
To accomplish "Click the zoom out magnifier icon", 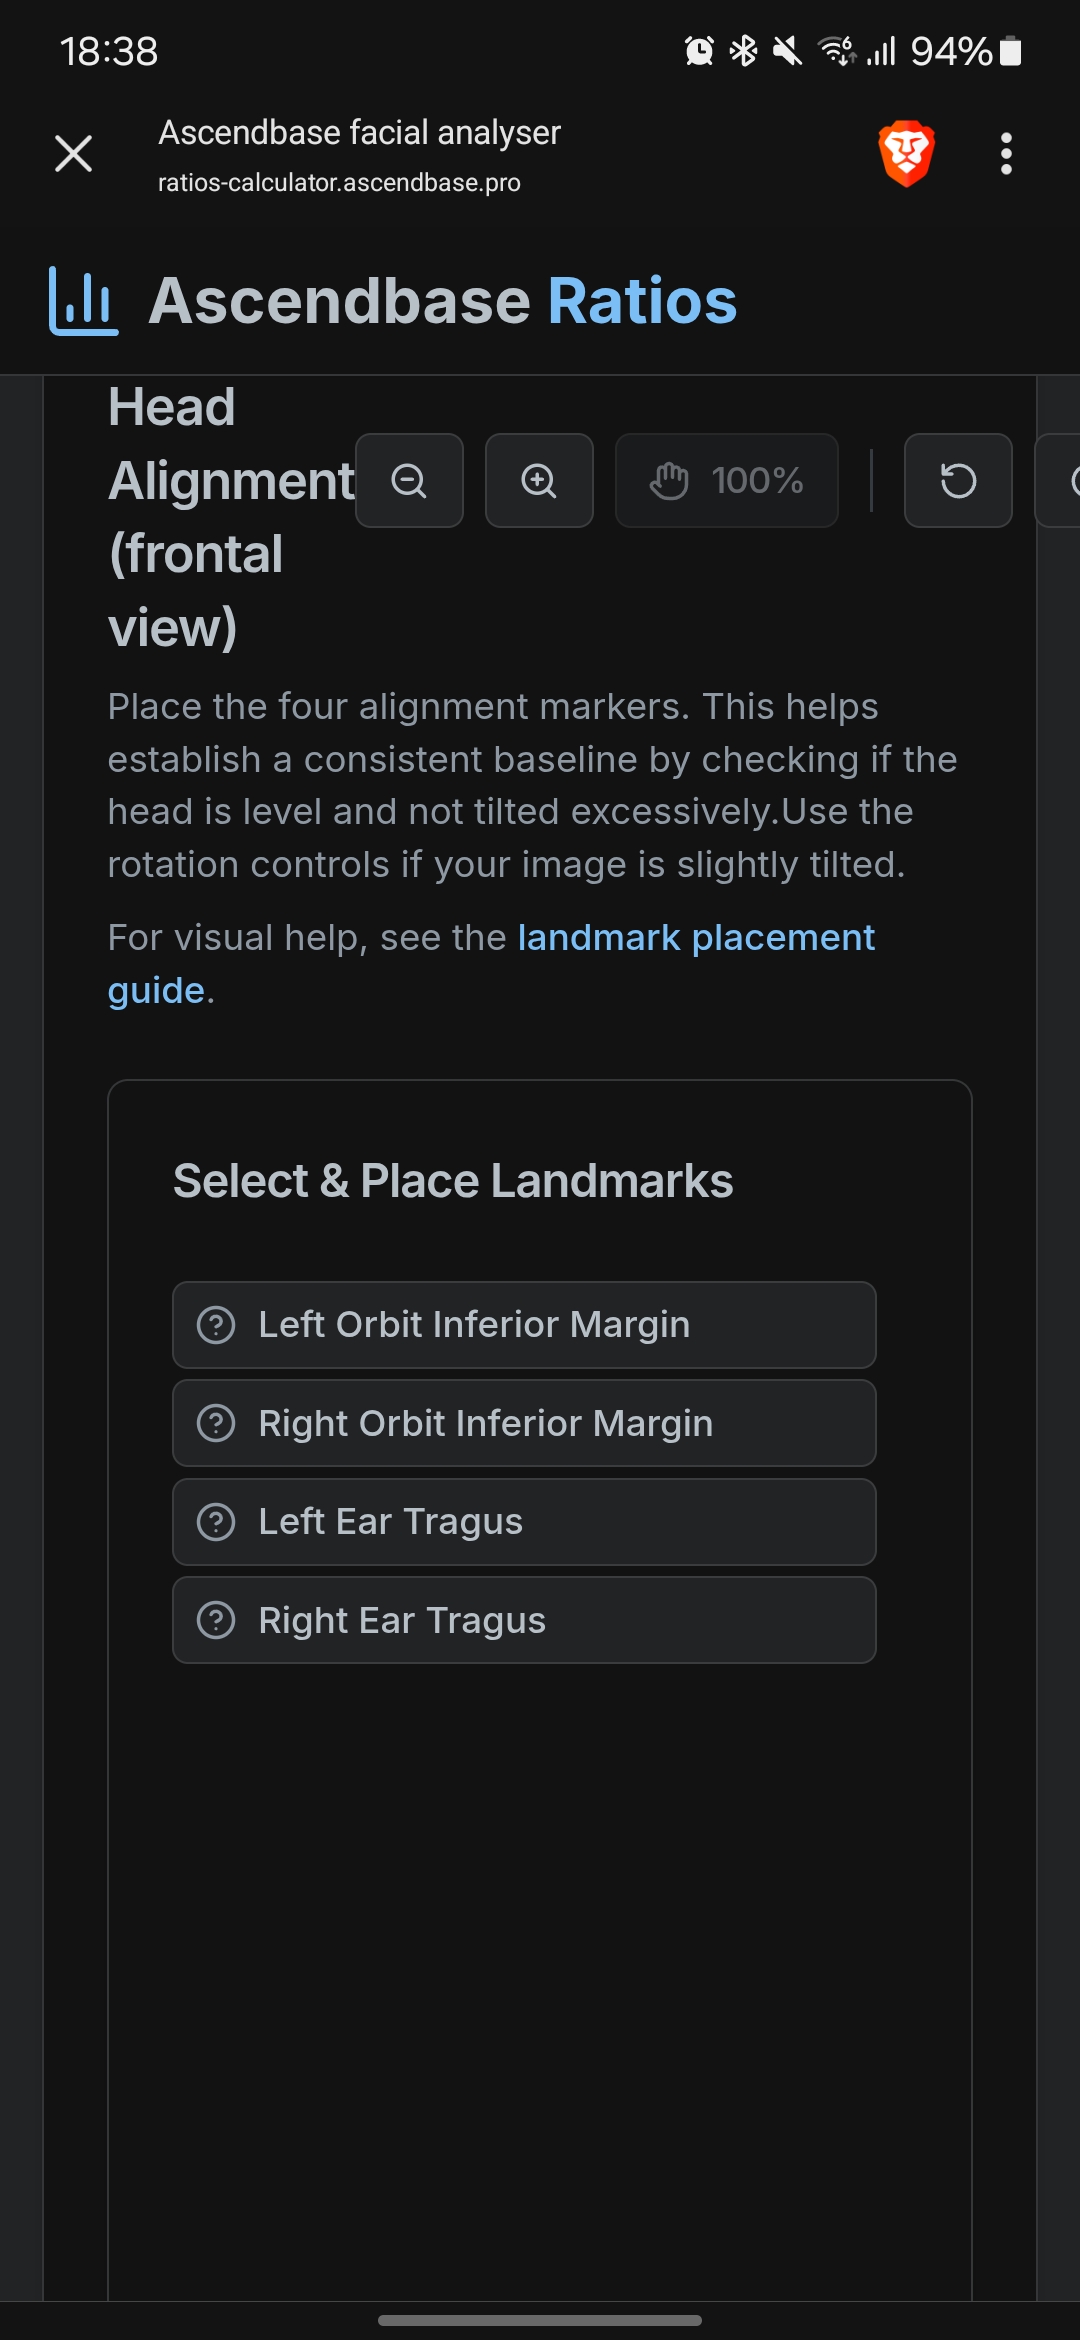I will coord(409,481).
